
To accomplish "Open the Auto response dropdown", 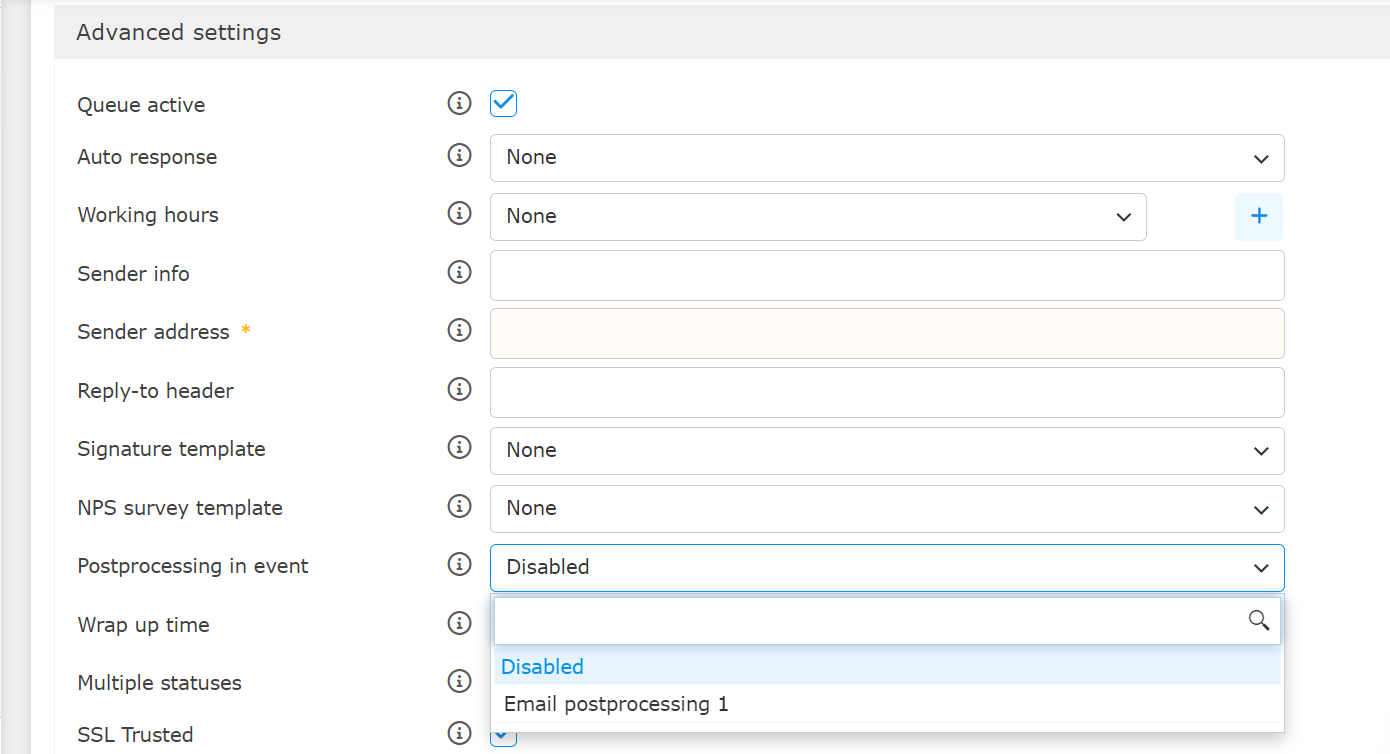I will 887,158.
